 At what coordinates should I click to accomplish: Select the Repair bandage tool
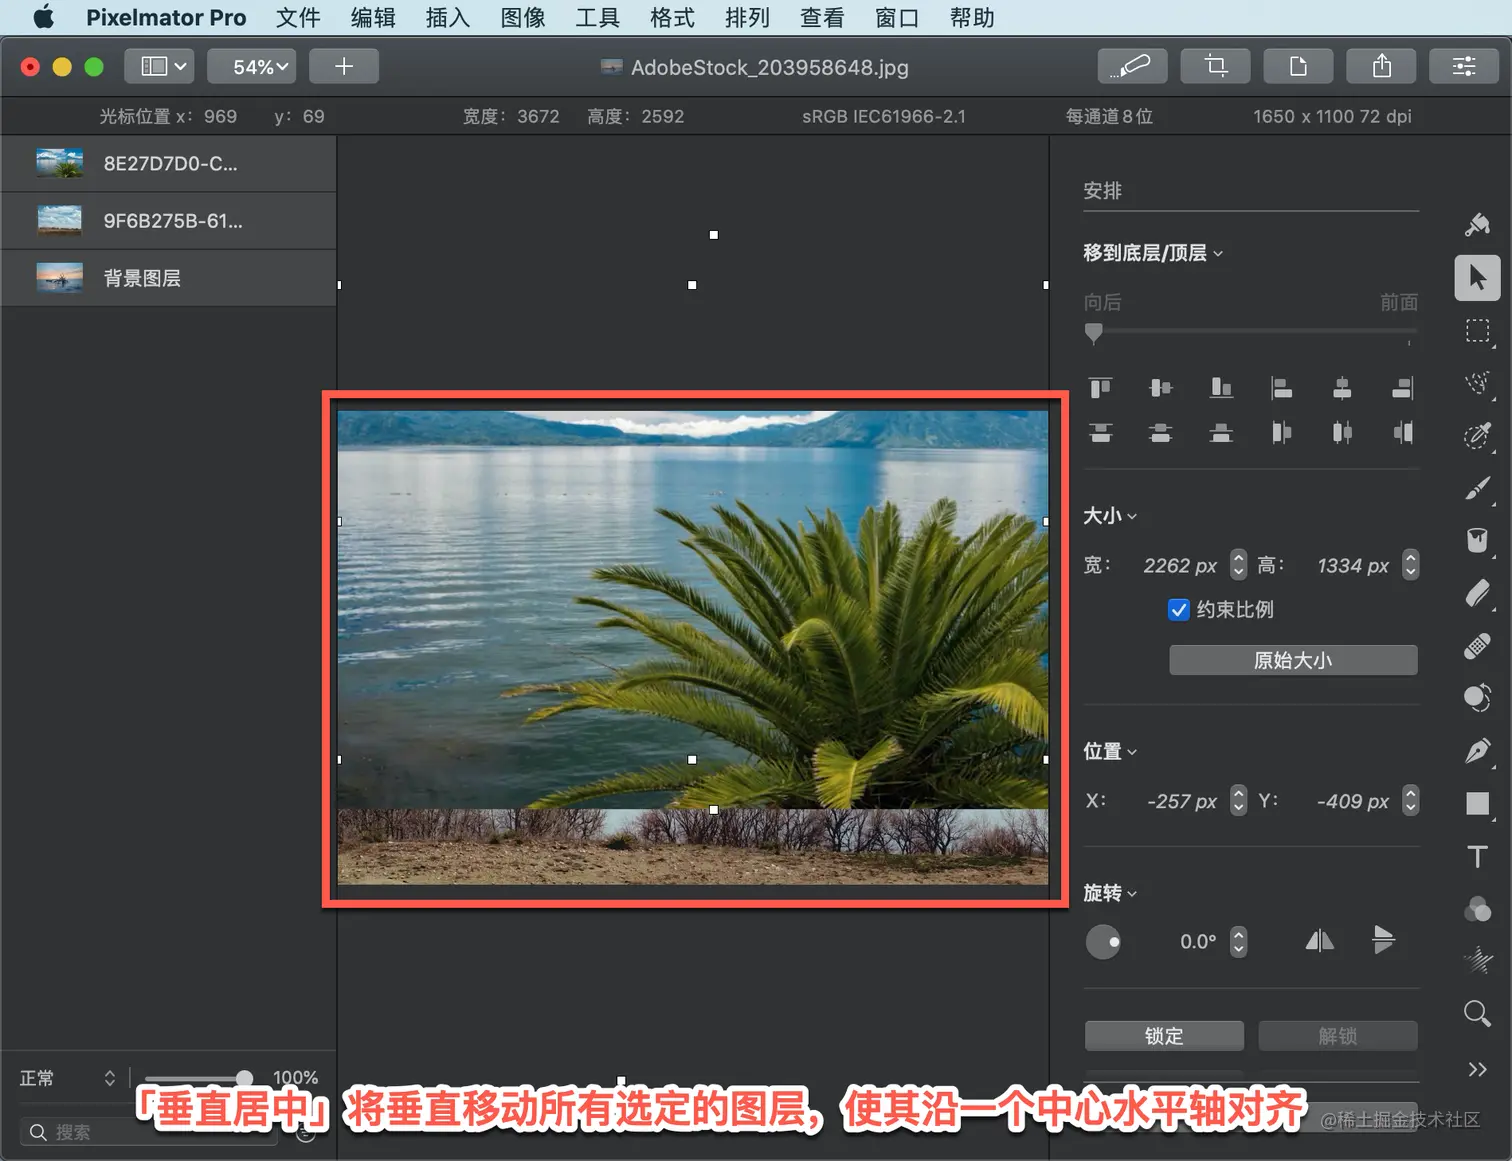tap(1477, 646)
